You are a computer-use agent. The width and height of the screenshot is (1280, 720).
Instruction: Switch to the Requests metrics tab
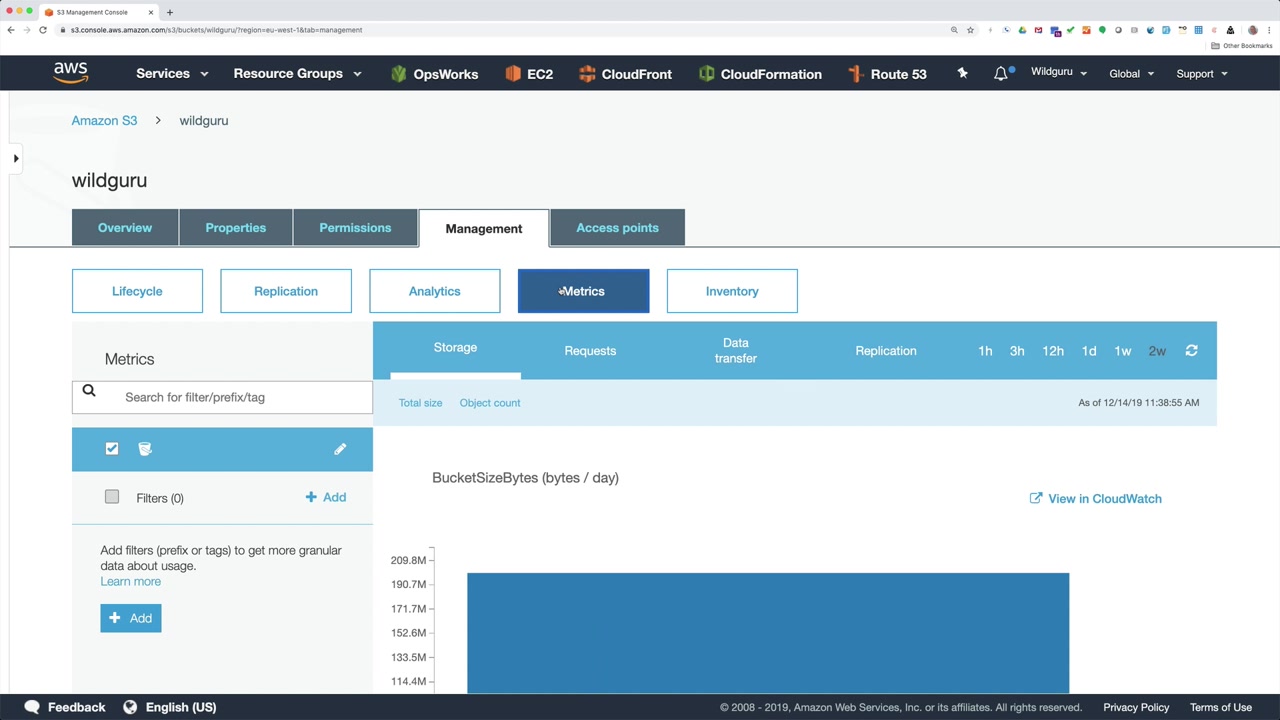(x=590, y=351)
